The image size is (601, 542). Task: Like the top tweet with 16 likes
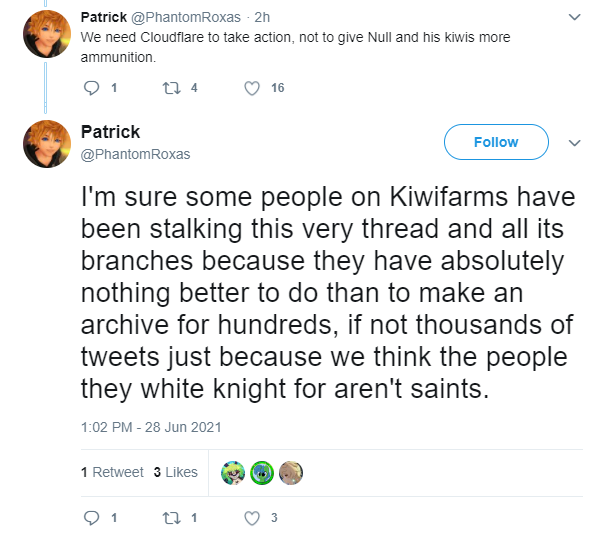252,88
